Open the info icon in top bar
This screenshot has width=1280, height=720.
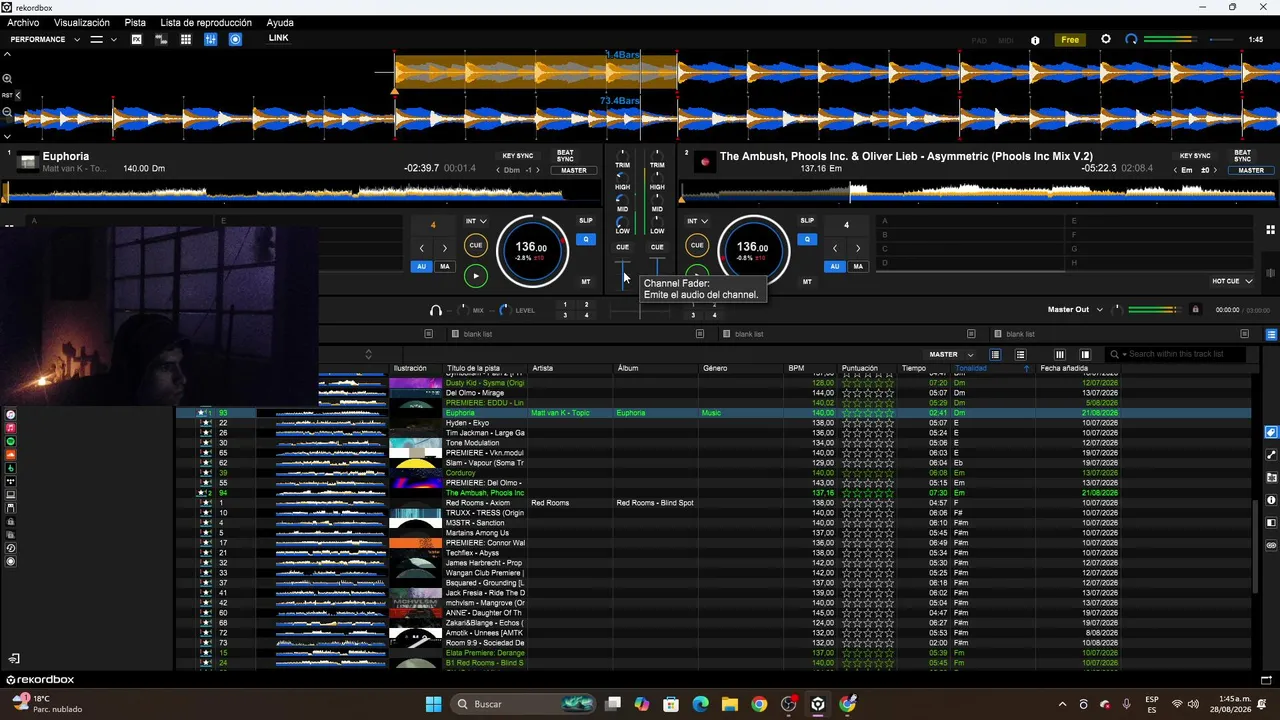[1035, 40]
